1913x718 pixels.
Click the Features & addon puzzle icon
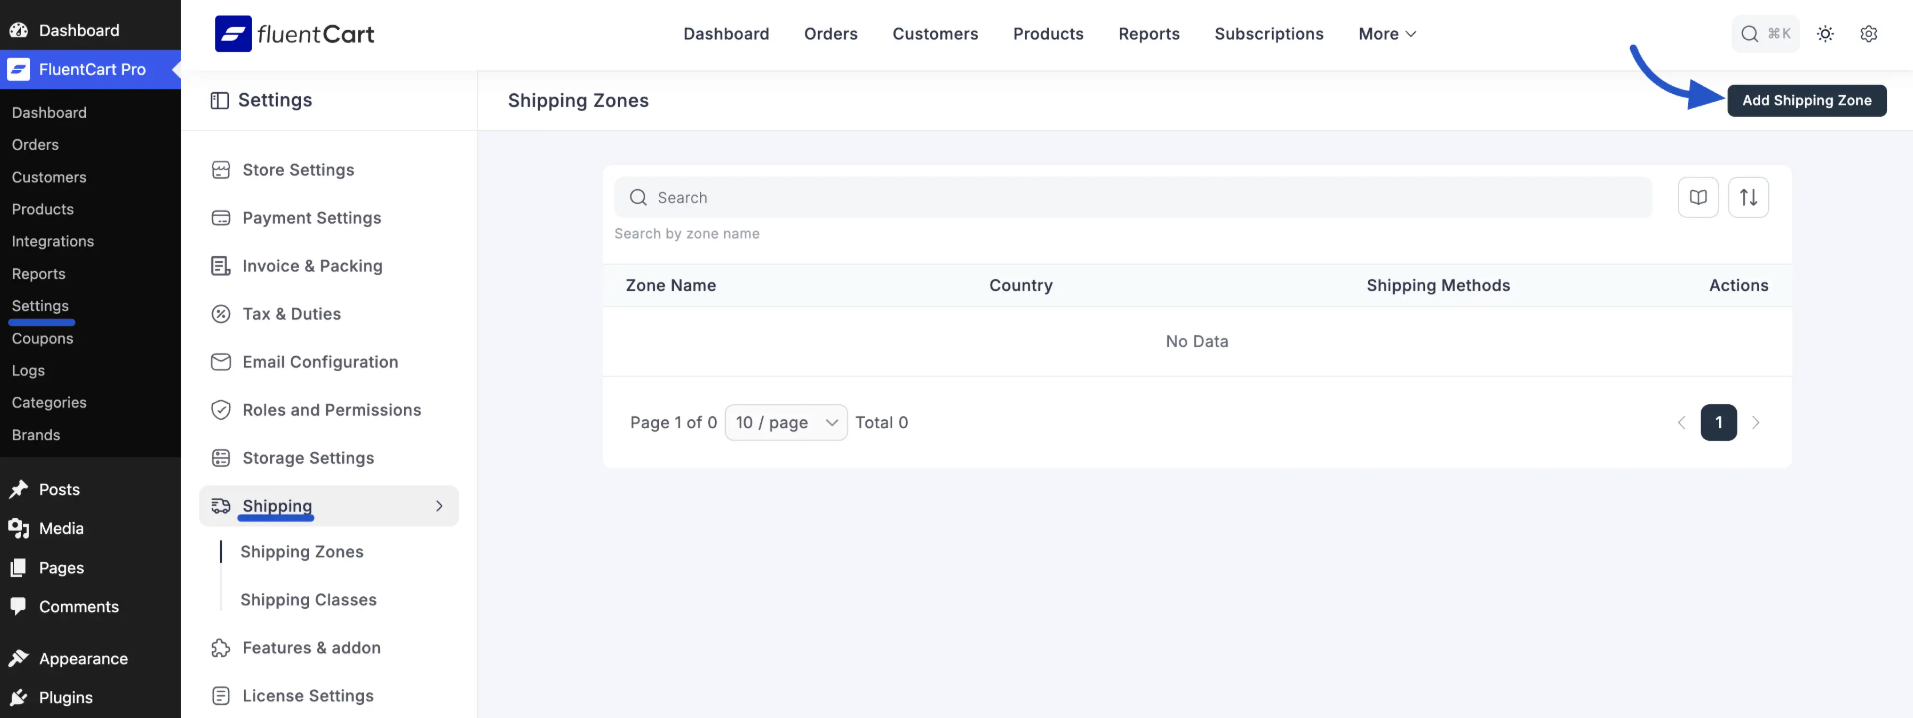pos(221,648)
